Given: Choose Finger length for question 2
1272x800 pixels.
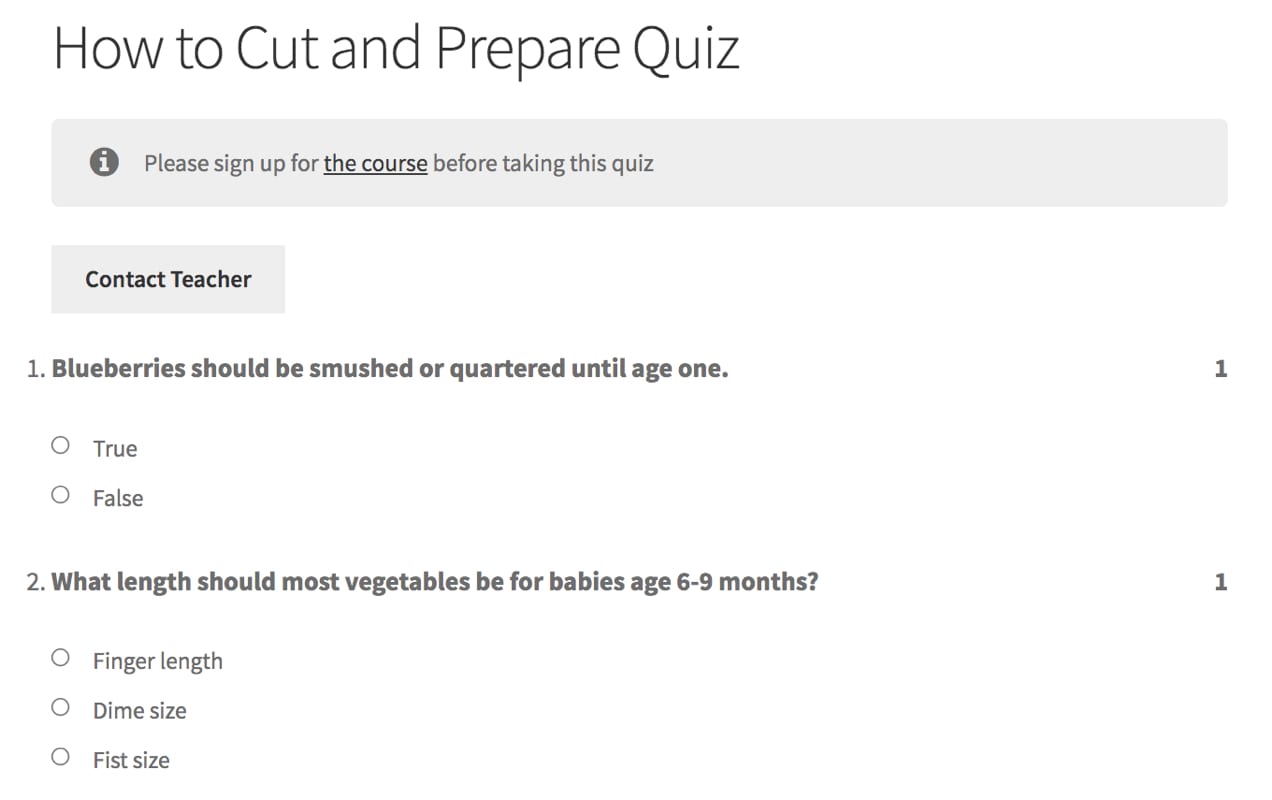Looking at the screenshot, I should coord(60,657).
